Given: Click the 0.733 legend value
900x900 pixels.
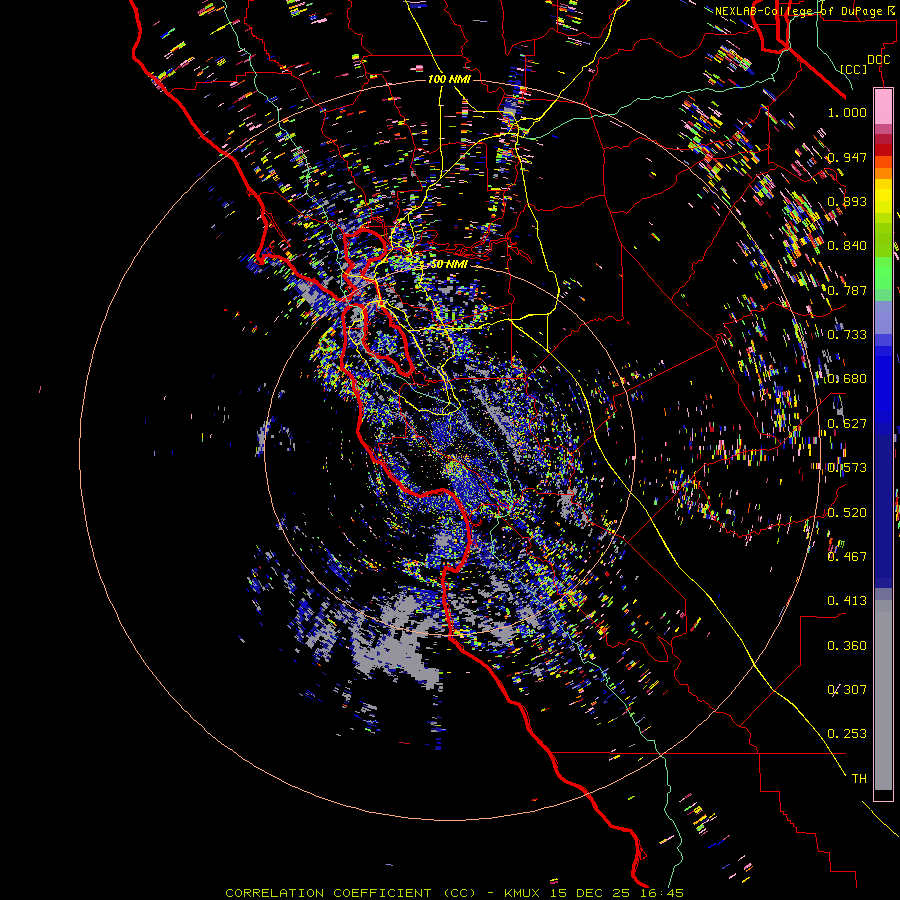Looking at the screenshot, I should (847, 335).
